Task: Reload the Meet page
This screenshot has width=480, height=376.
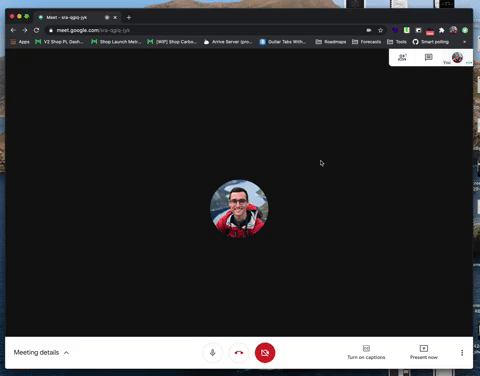Action: 36,30
